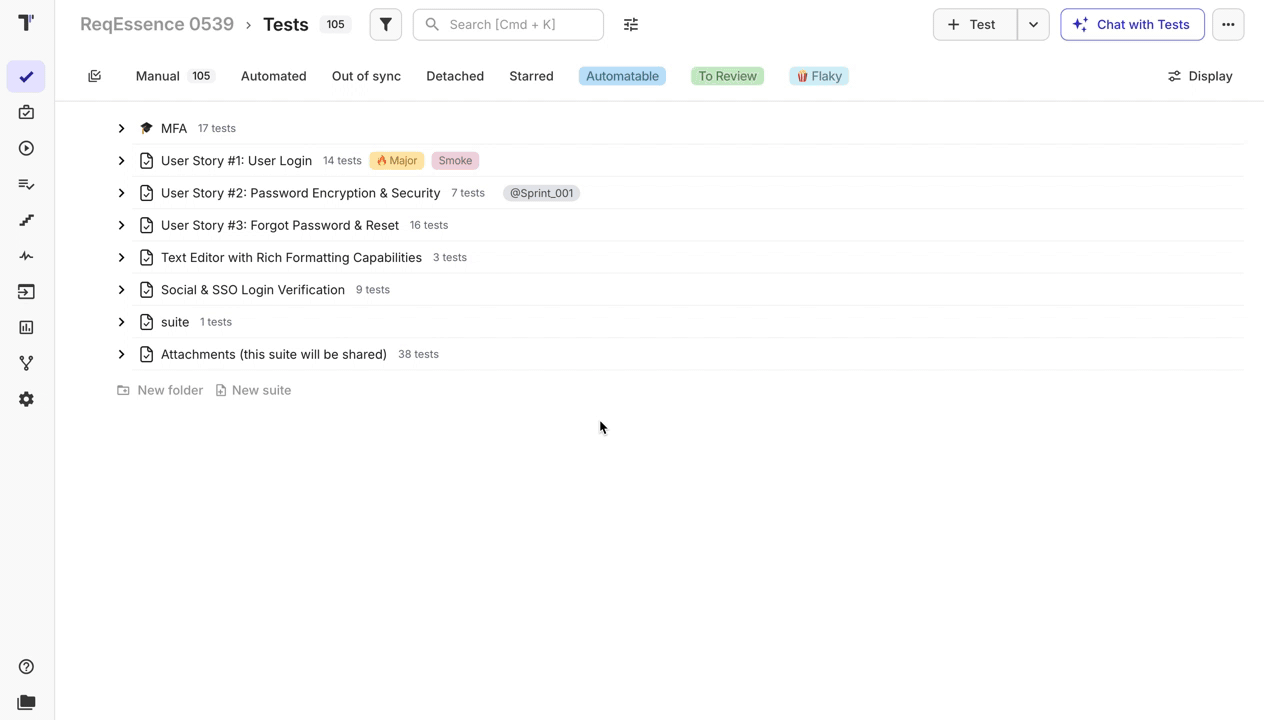This screenshot has height=720, width=1264.
Task: Switch to the Out of sync tab
Action: 366,76
